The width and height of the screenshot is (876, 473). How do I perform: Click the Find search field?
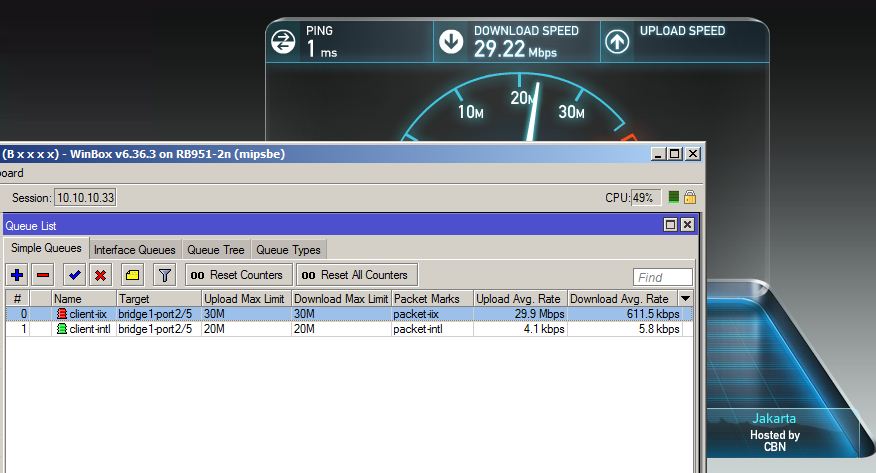[x=663, y=277]
